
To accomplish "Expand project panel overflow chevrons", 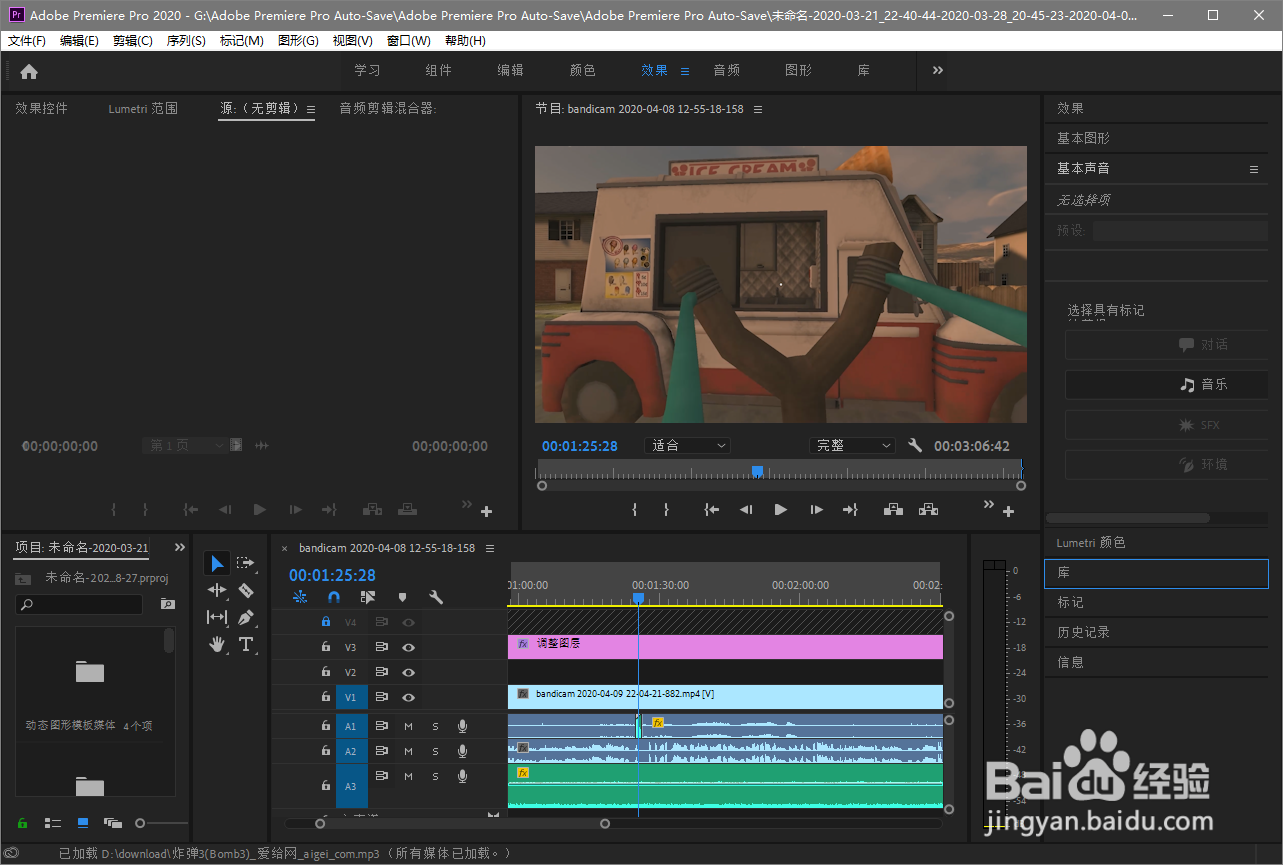I will click(x=180, y=547).
